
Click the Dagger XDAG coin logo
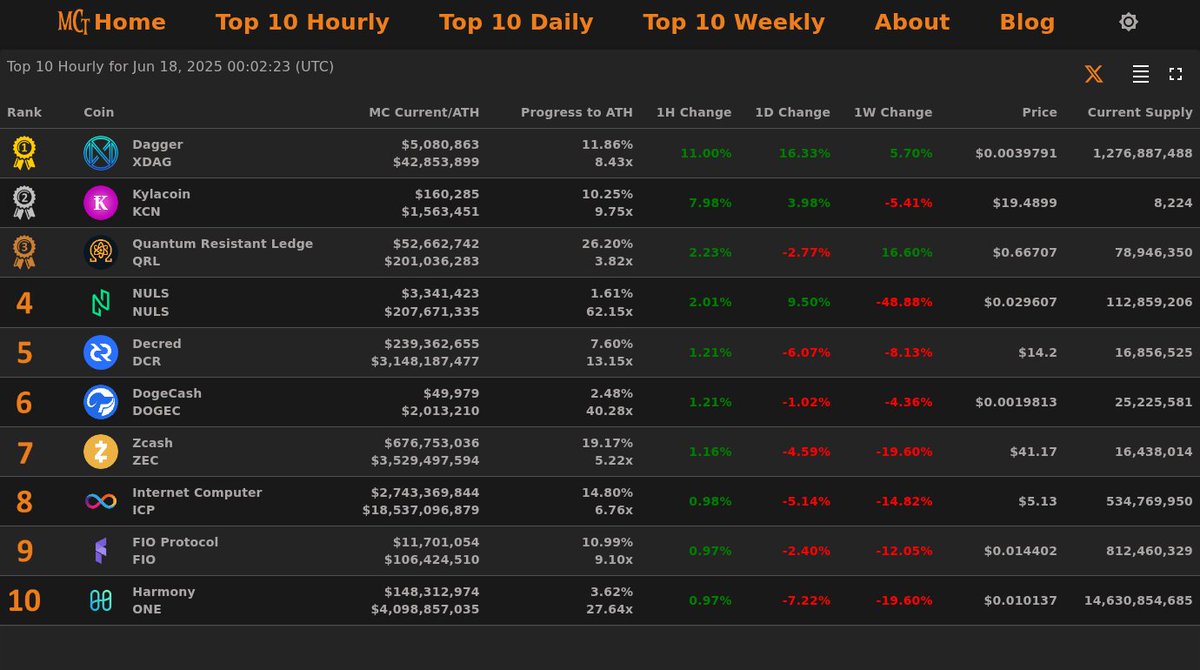[101, 153]
